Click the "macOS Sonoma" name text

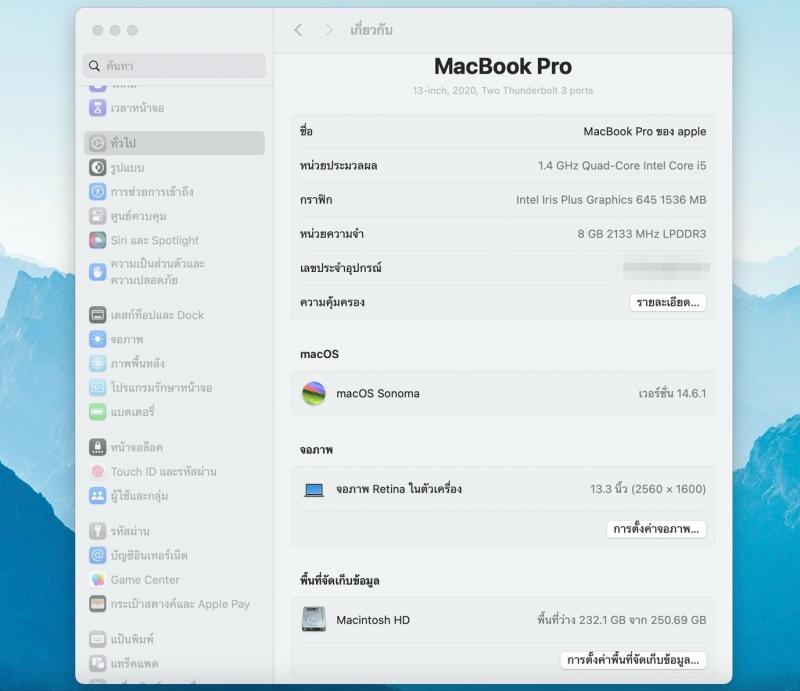click(378, 393)
